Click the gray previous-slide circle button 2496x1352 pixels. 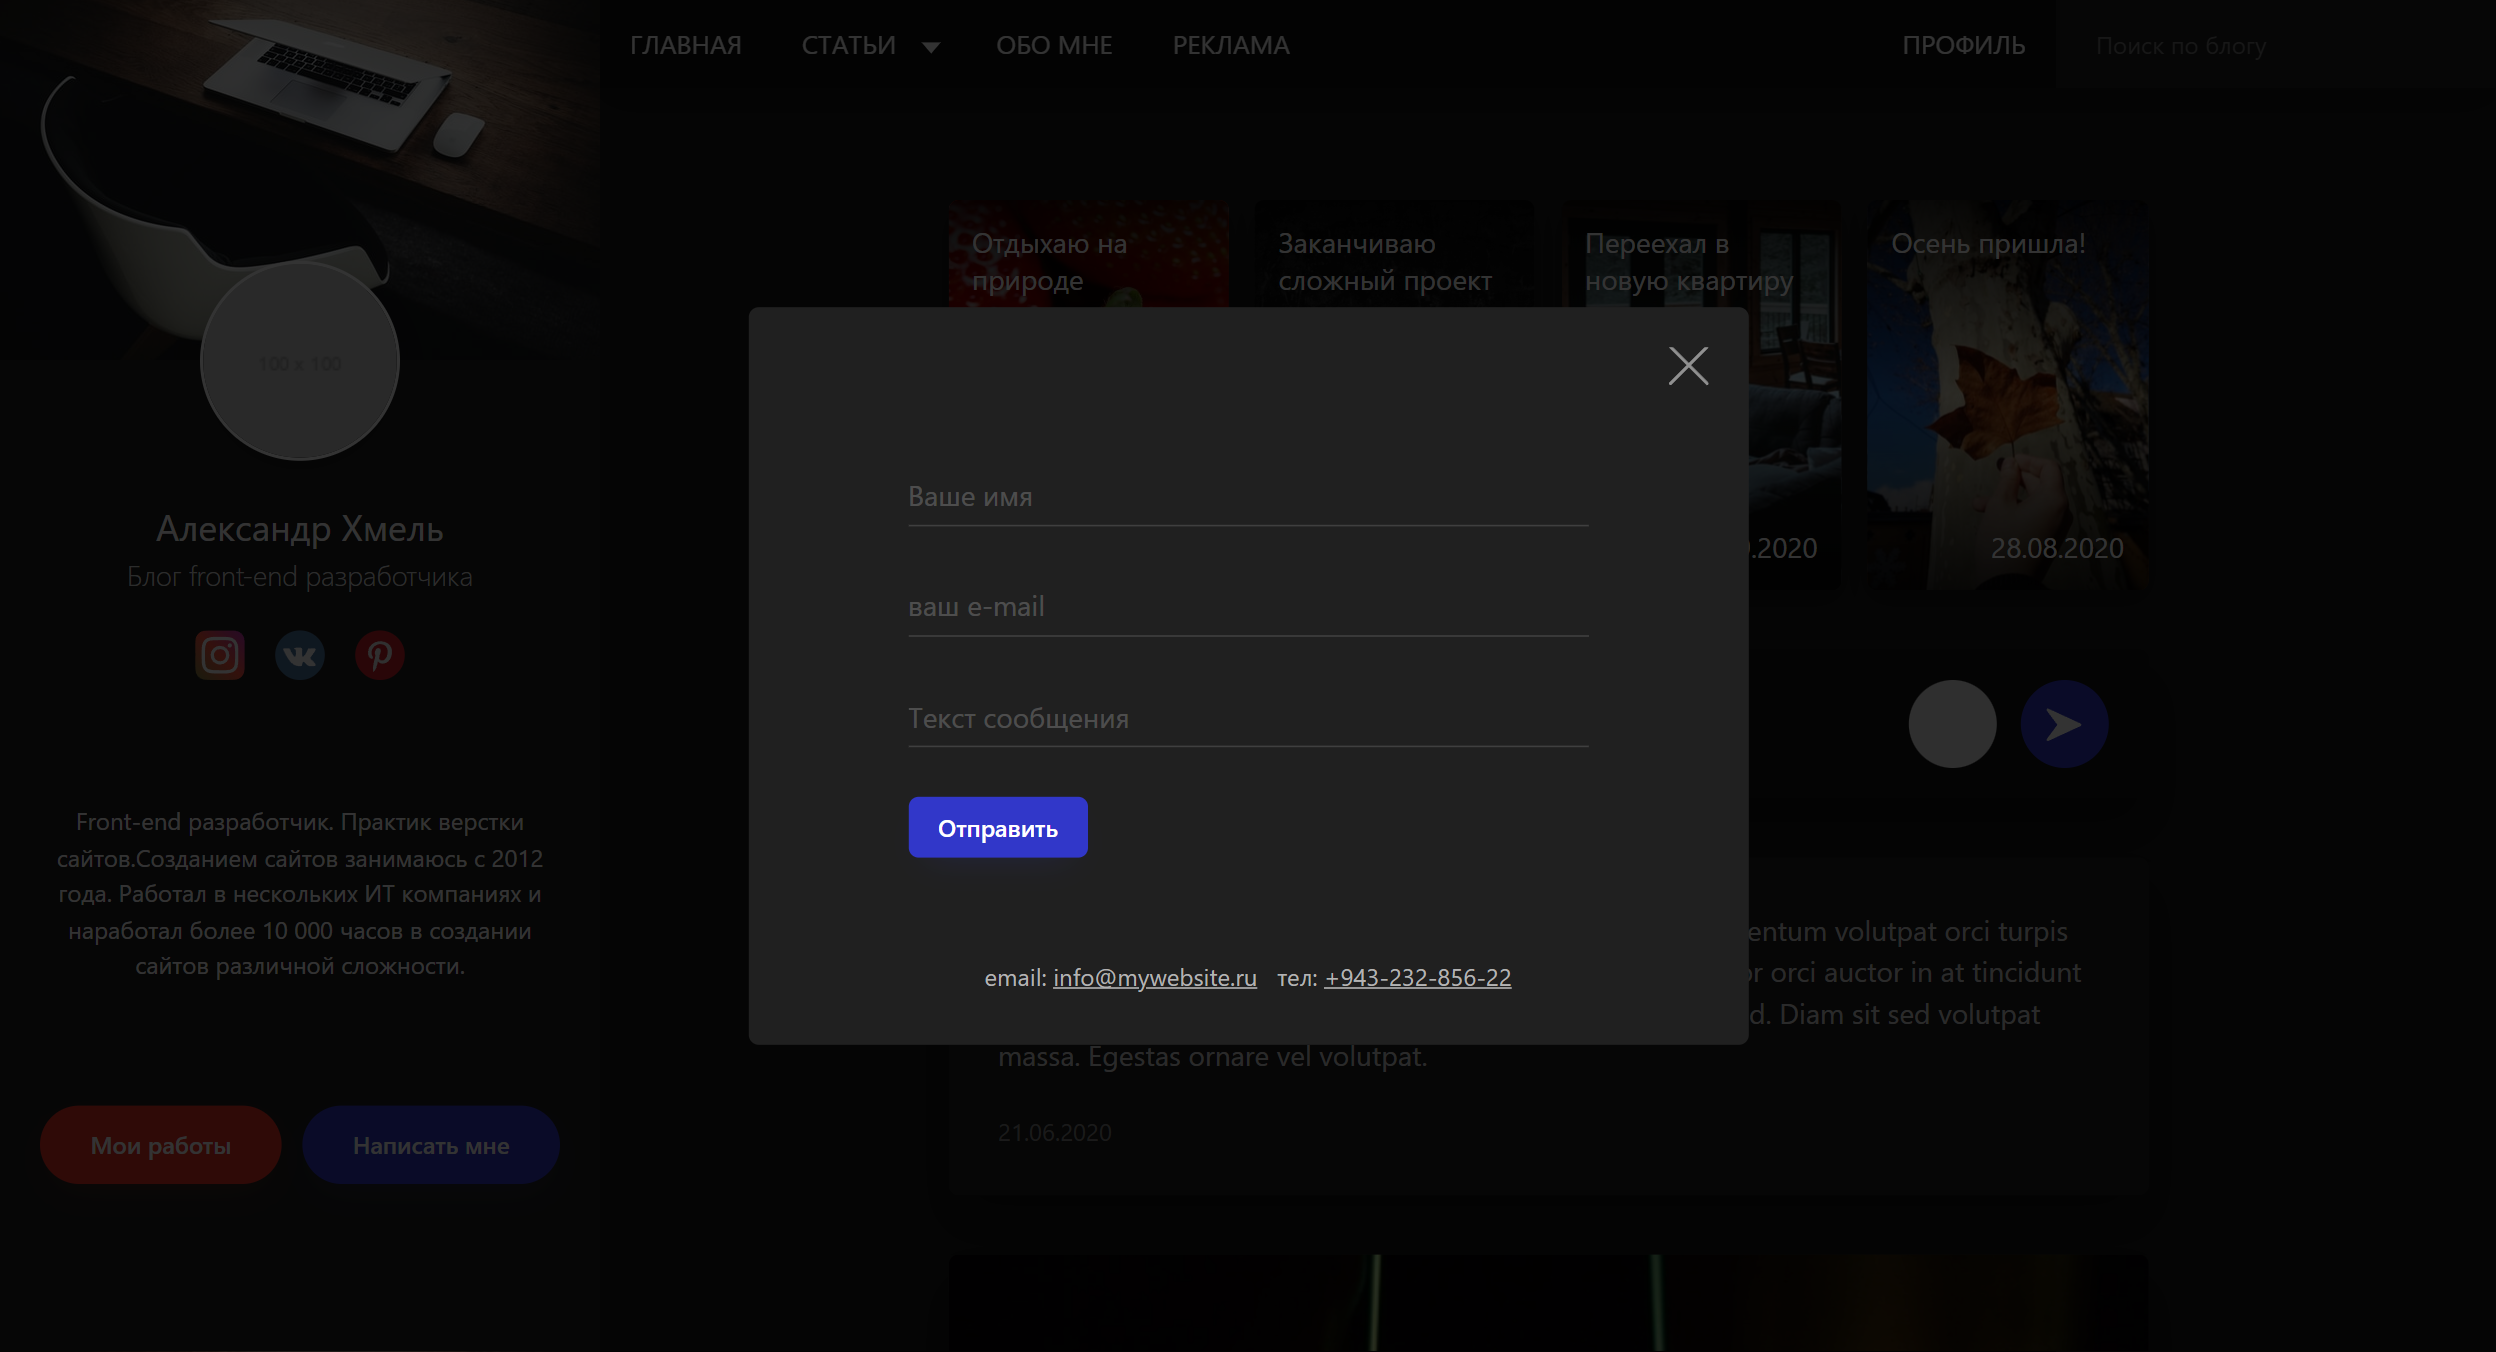coord(1952,724)
